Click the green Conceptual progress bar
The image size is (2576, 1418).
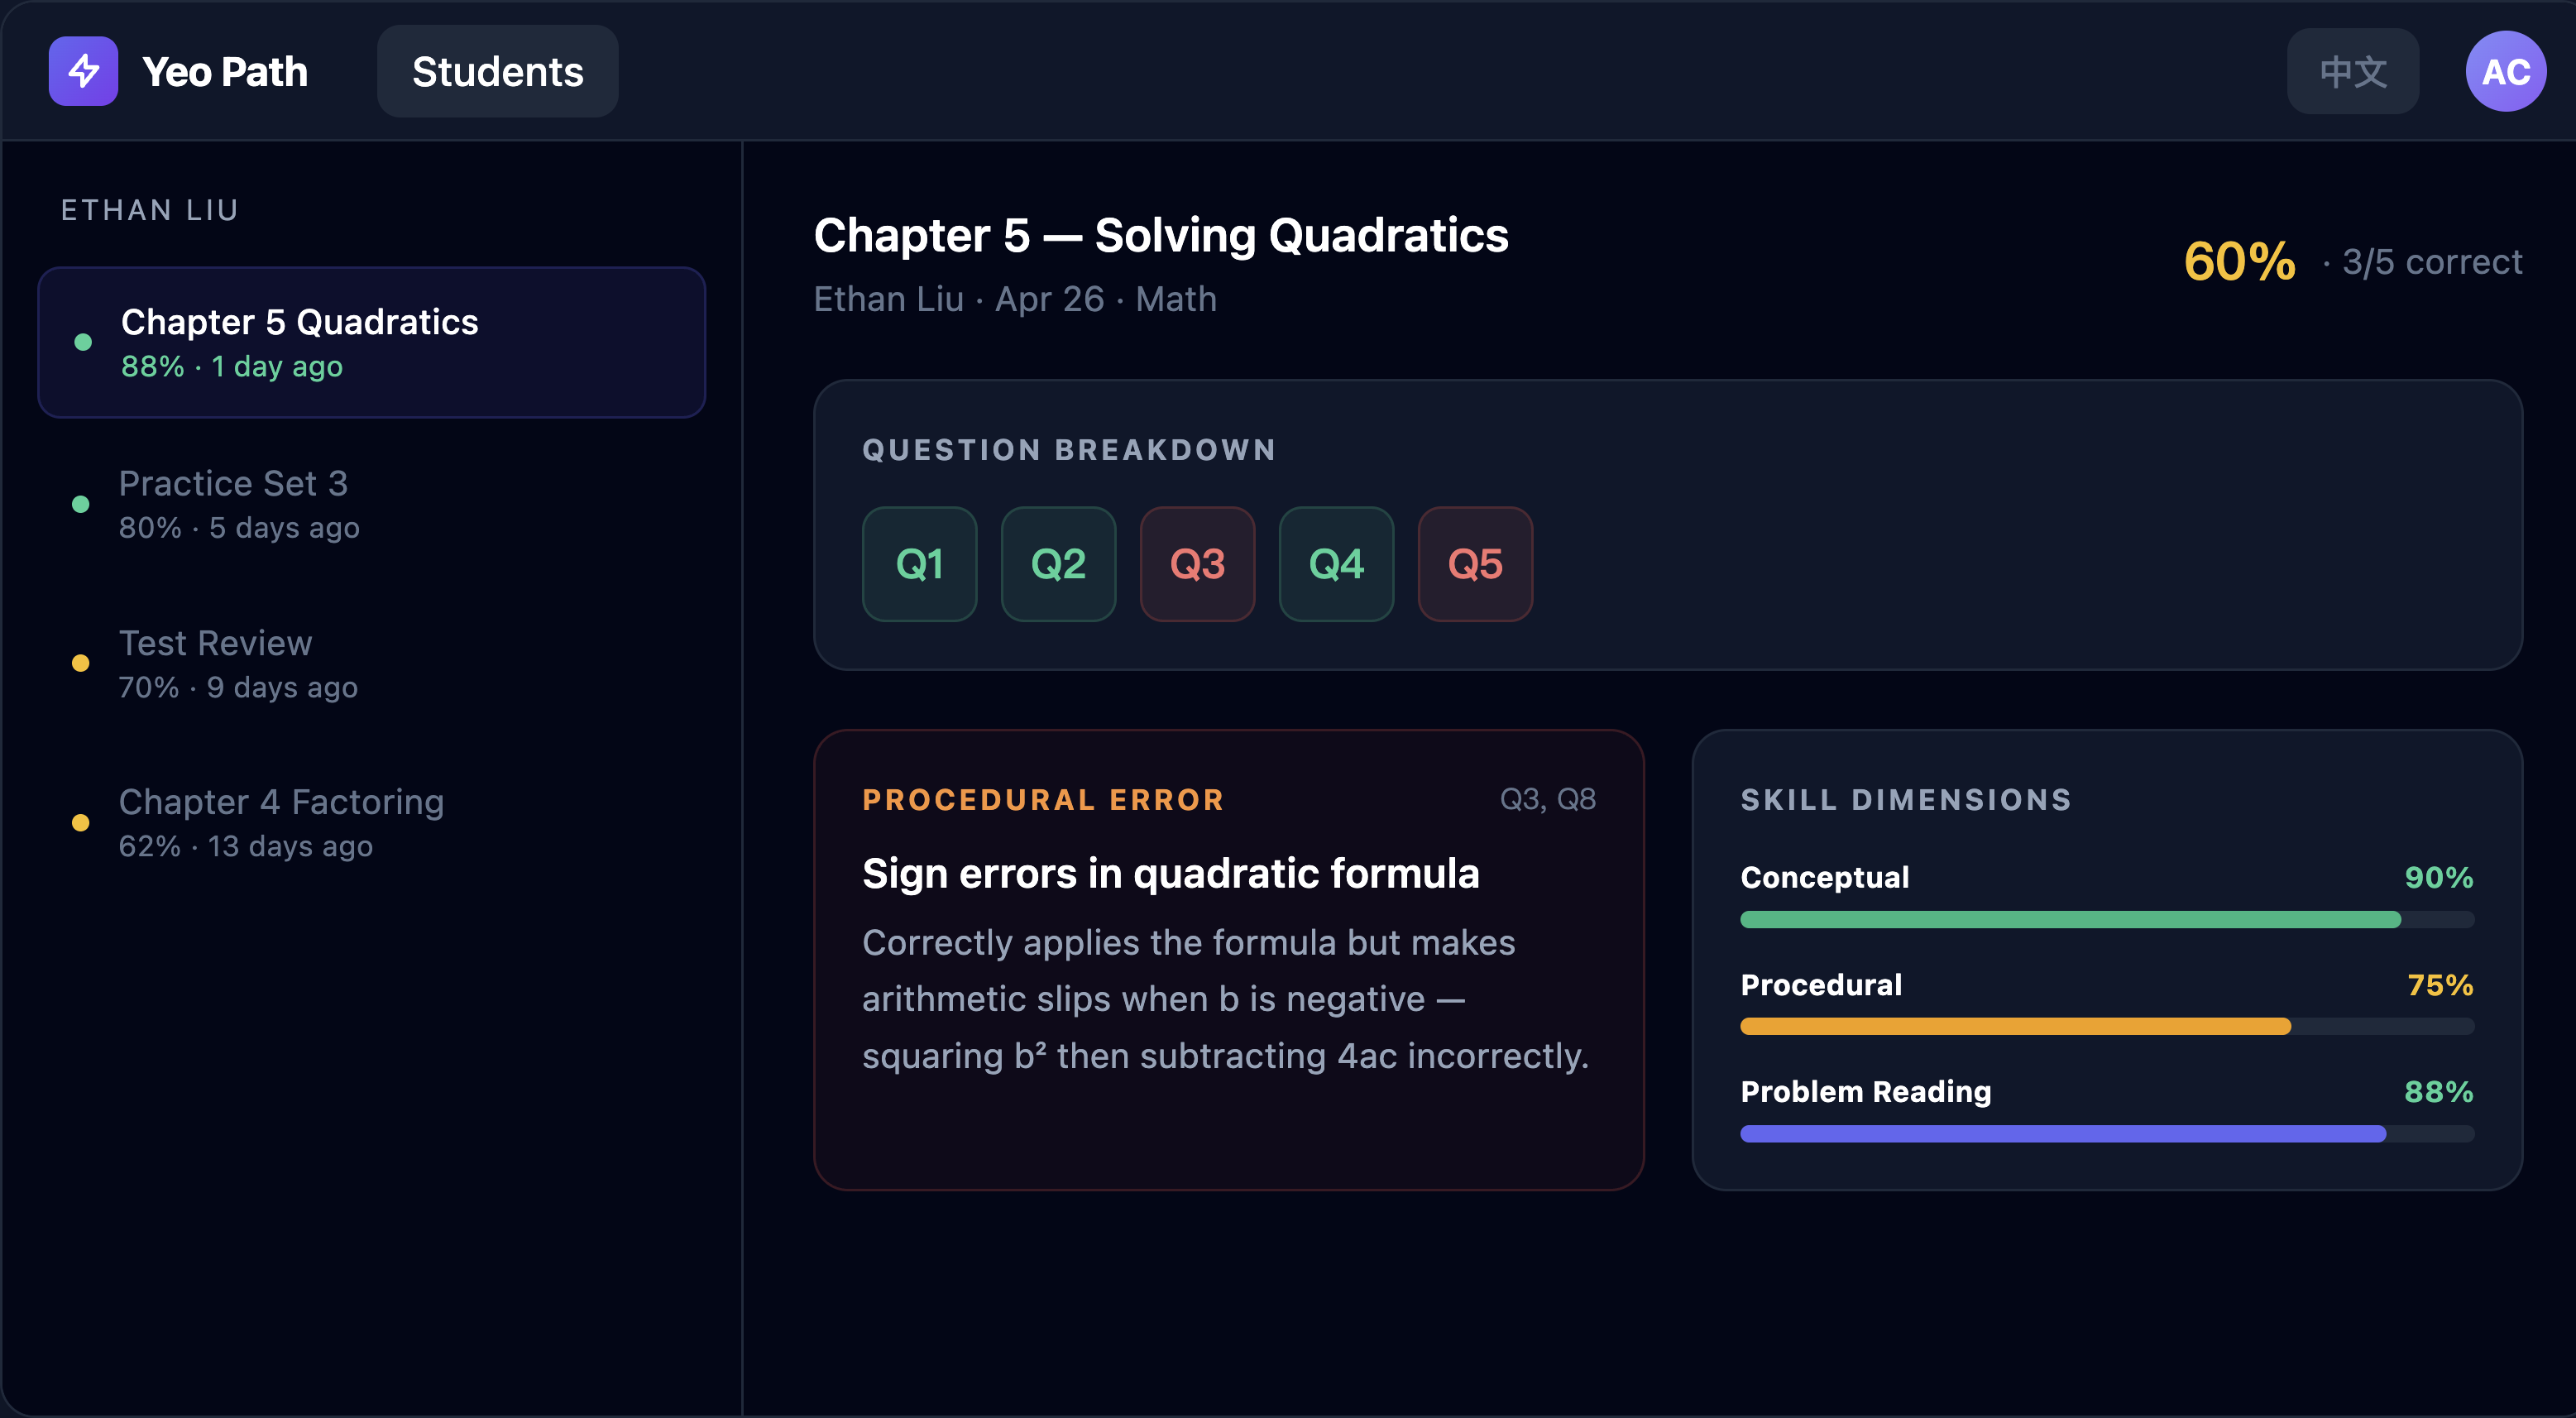tap(2070, 919)
